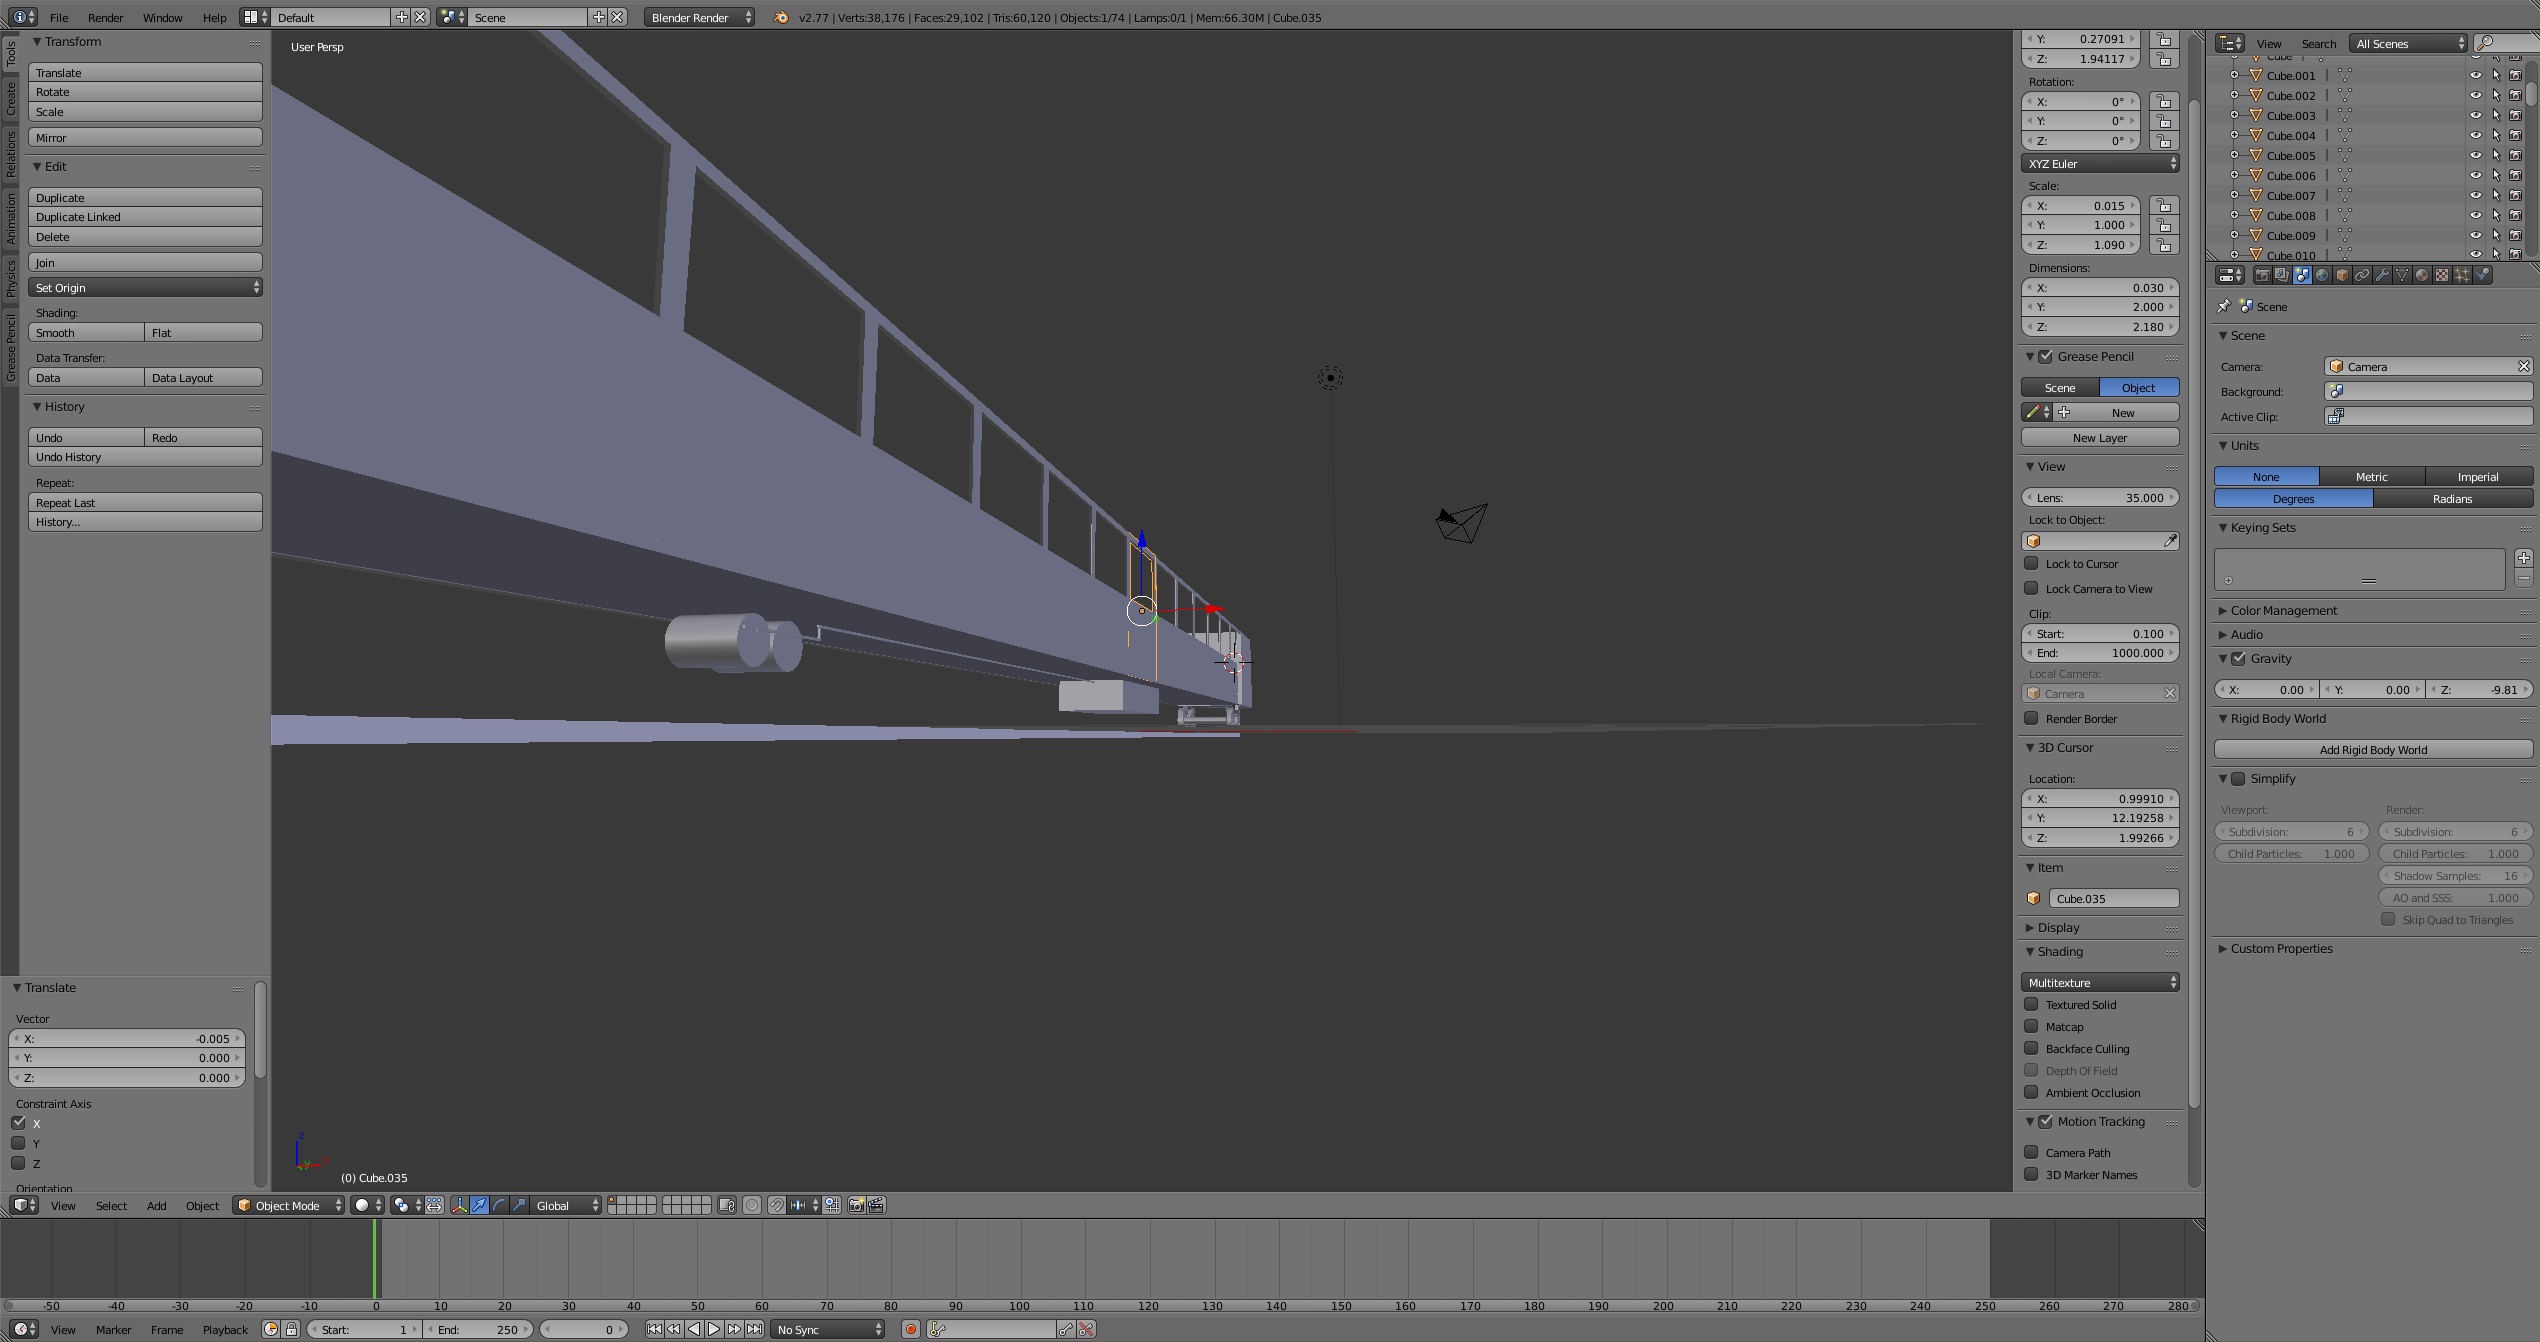Screen dimensions: 2540x1342
Task: Open the Texture properties tab (checker icon)
Action: click(x=2442, y=275)
